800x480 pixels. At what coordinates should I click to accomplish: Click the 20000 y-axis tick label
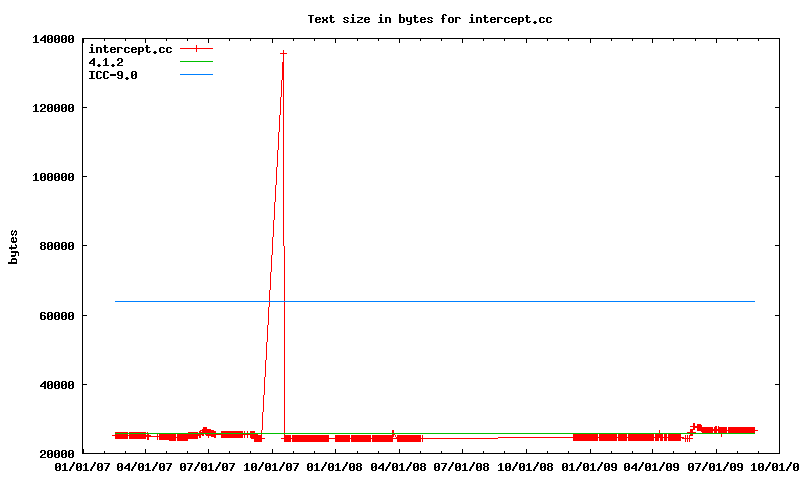click(58, 453)
